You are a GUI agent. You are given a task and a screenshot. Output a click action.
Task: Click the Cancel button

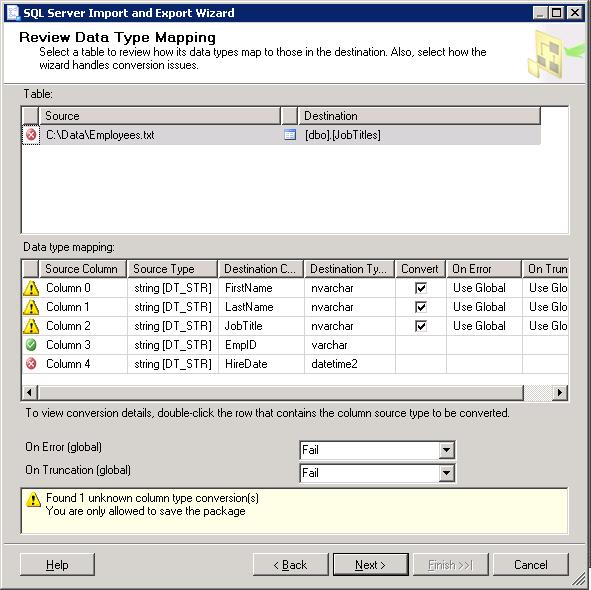531,564
